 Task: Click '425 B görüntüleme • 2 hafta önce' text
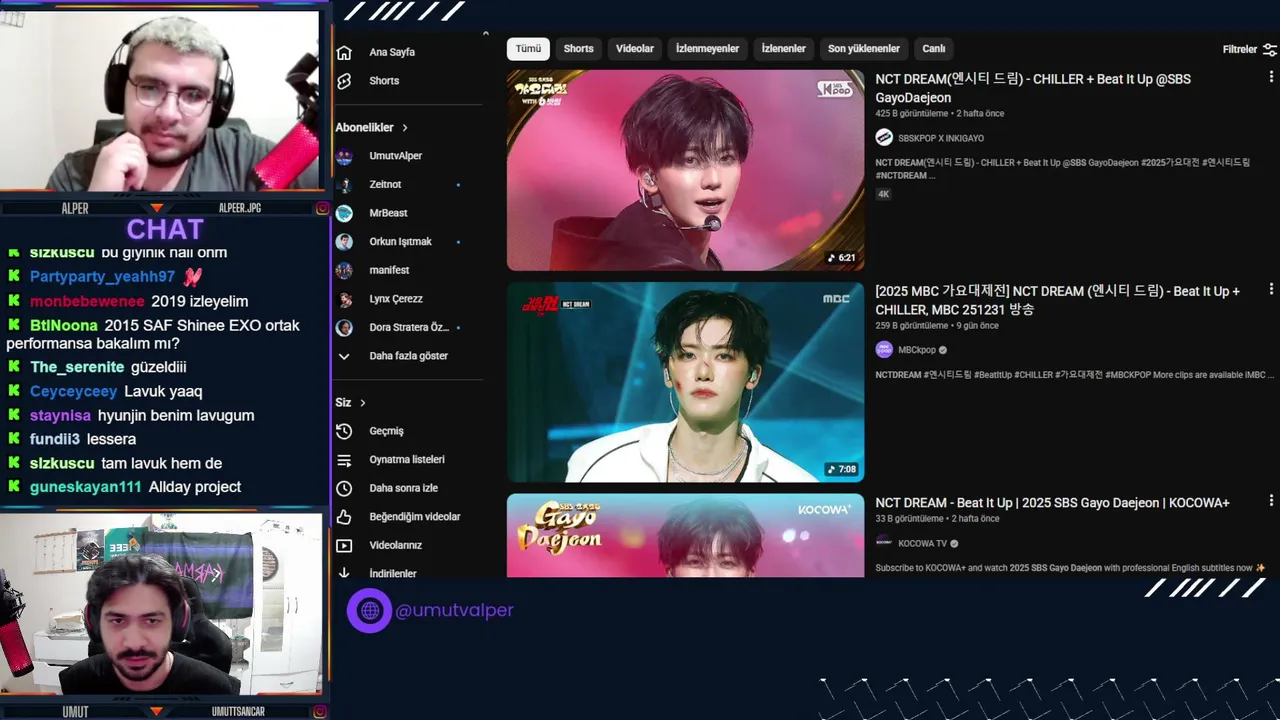(940, 114)
